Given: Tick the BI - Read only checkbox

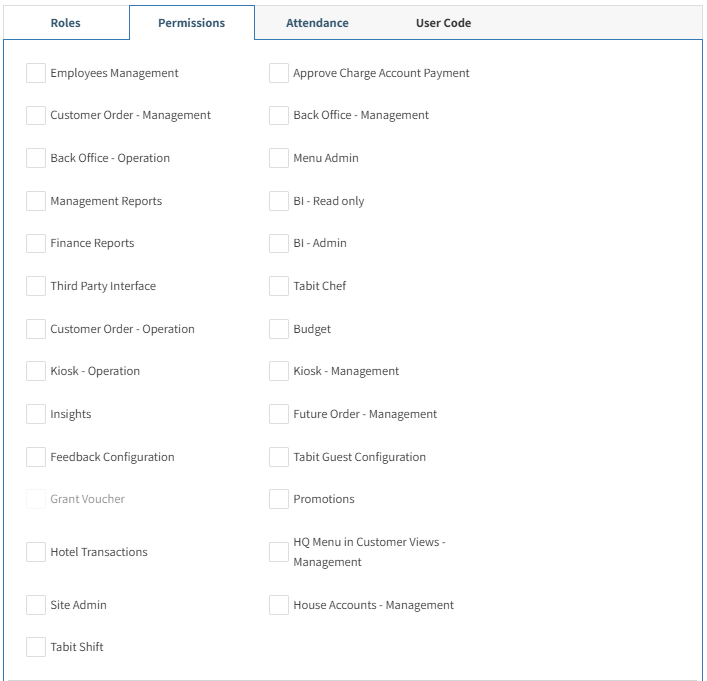Looking at the screenshot, I should click(279, 201).
